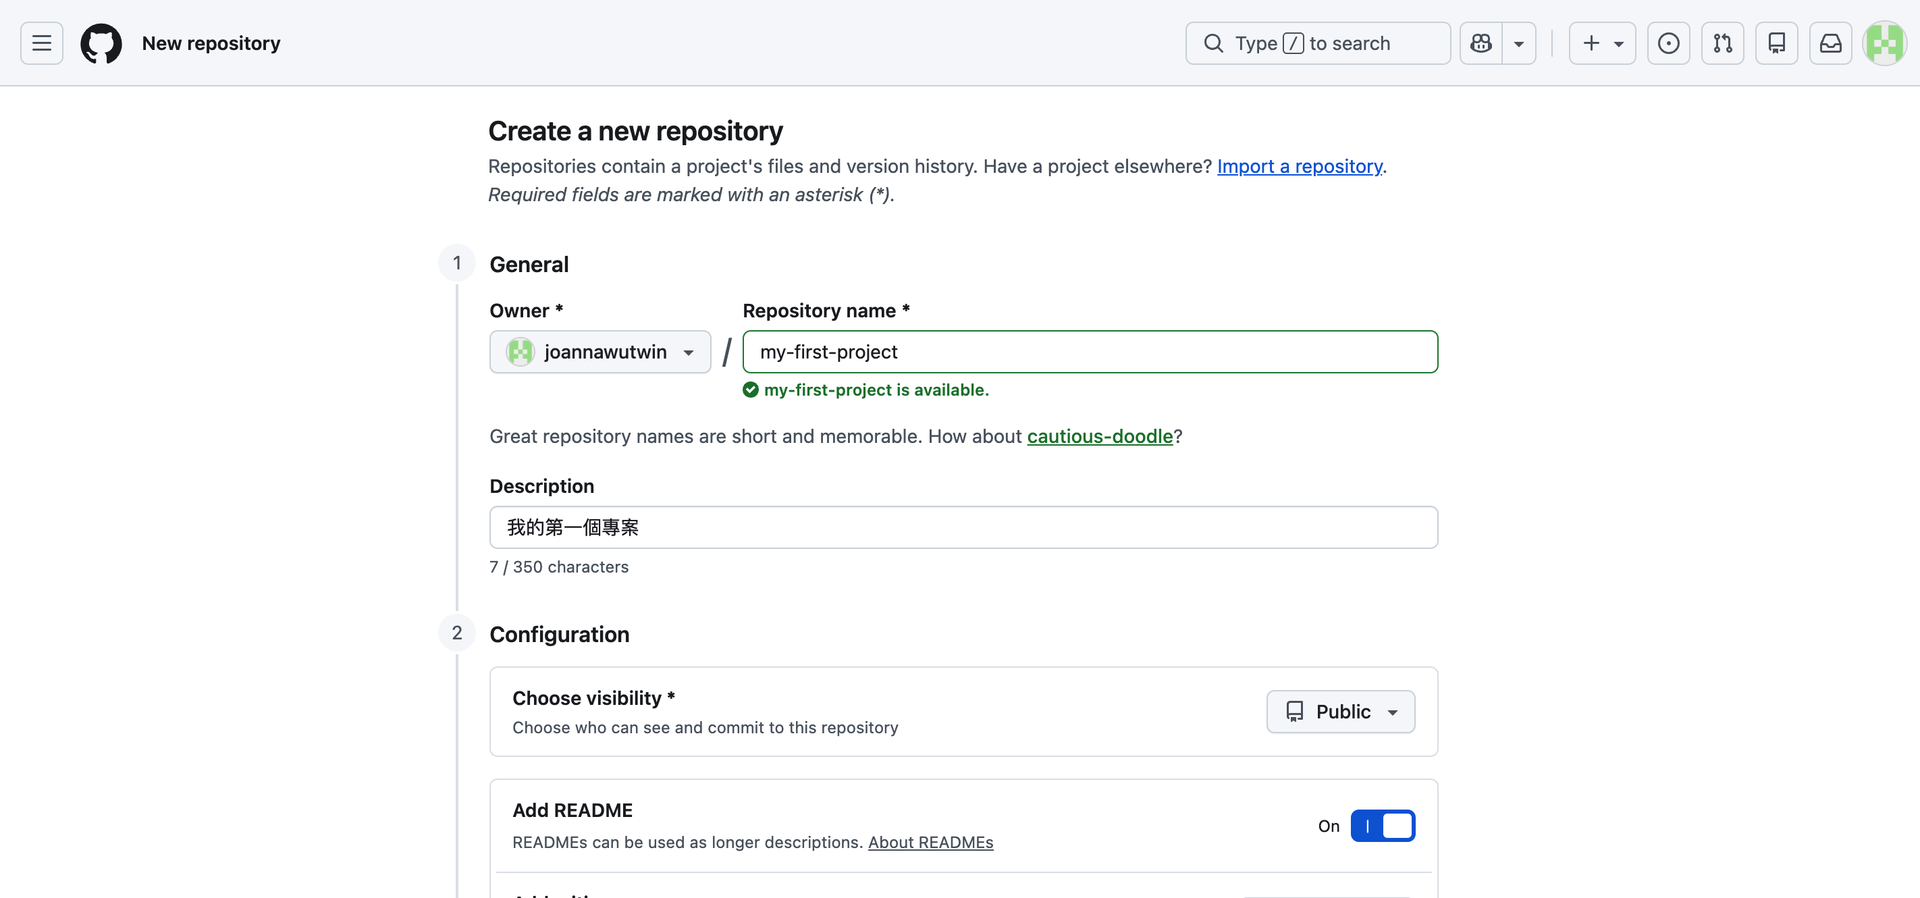Click the 'Owner *' field label
Image resolution: width=1920 pixels, height=898 pixels.
tap(527, 311)
